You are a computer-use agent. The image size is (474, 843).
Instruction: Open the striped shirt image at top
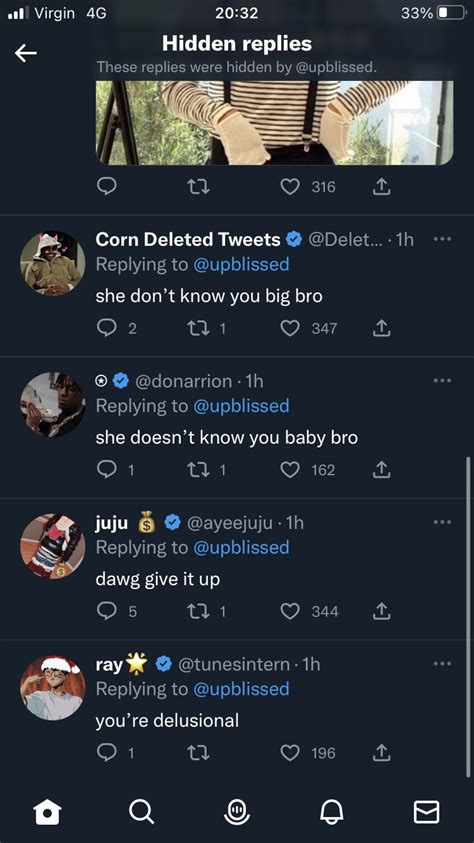pyautogui.click(x=274, y=123)
